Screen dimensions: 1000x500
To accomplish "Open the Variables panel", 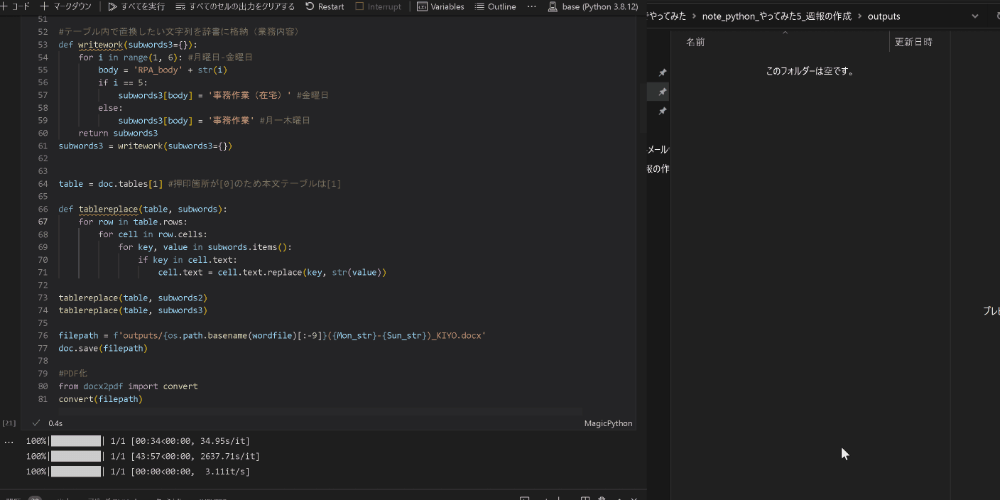I will [441, 6].
